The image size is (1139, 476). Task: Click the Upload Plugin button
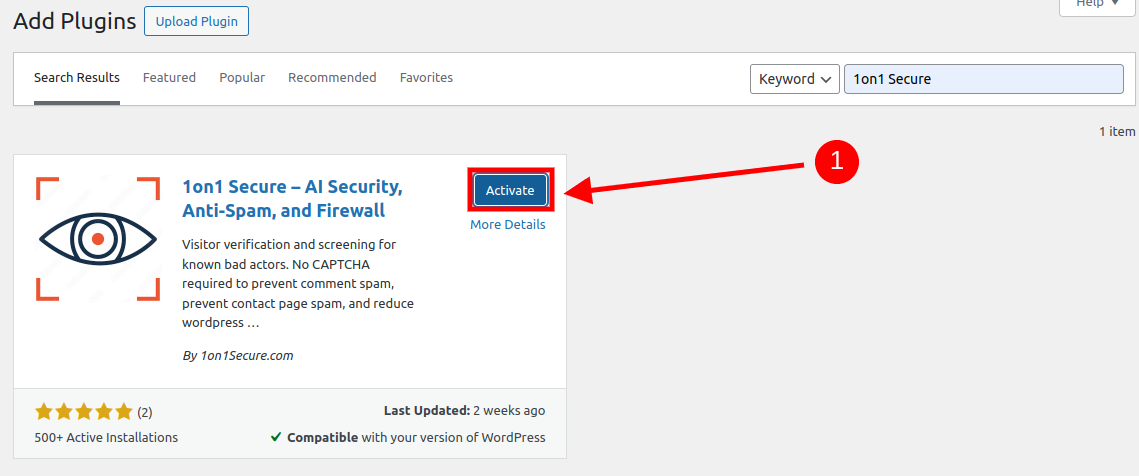pyautogui.click(x=197, y=21)
